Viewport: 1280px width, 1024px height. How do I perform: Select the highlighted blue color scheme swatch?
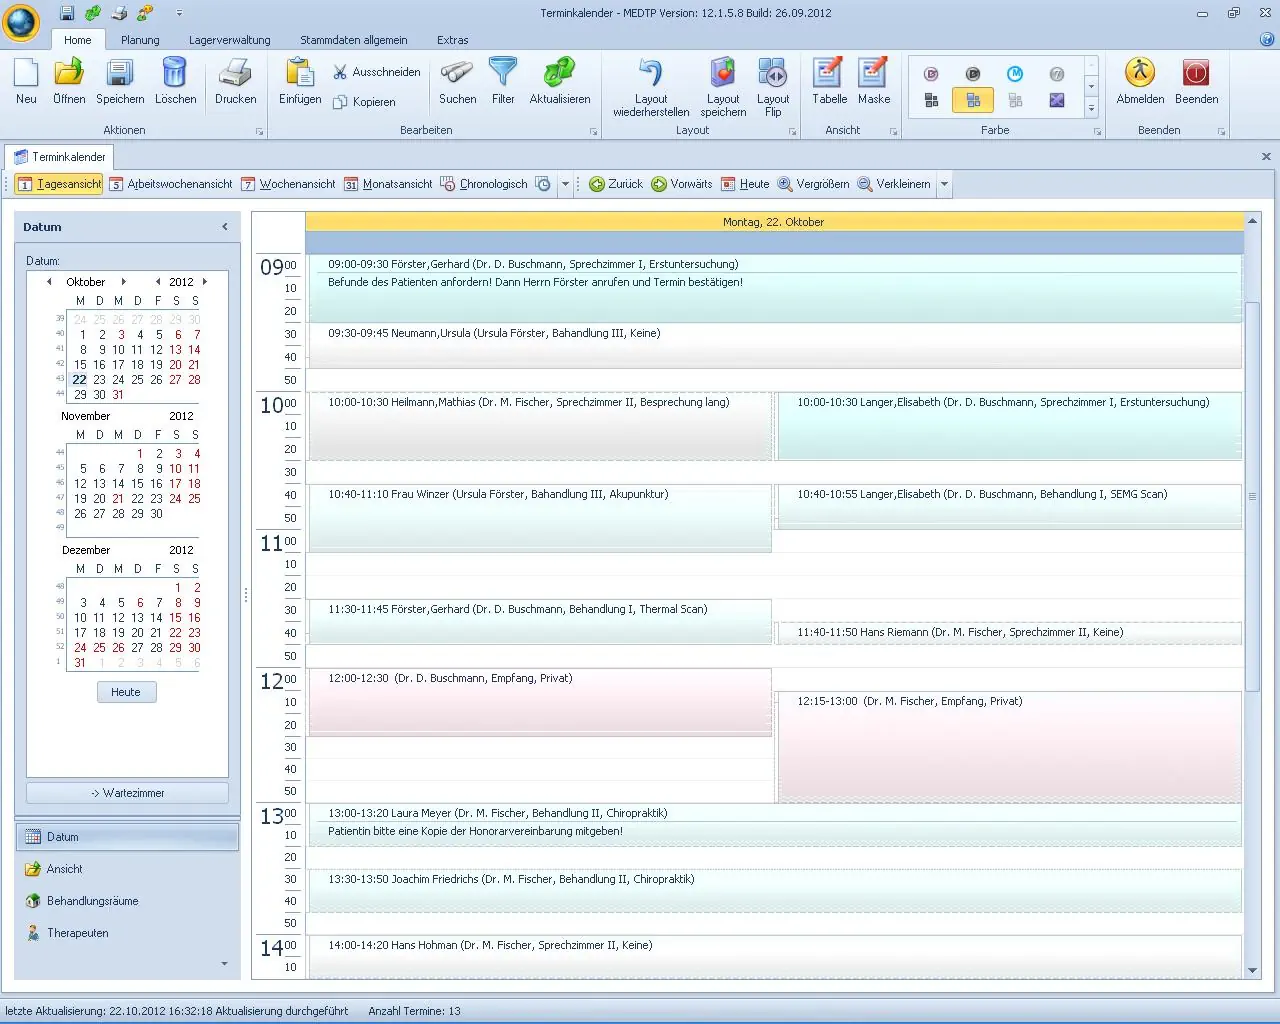pos(972,99)
